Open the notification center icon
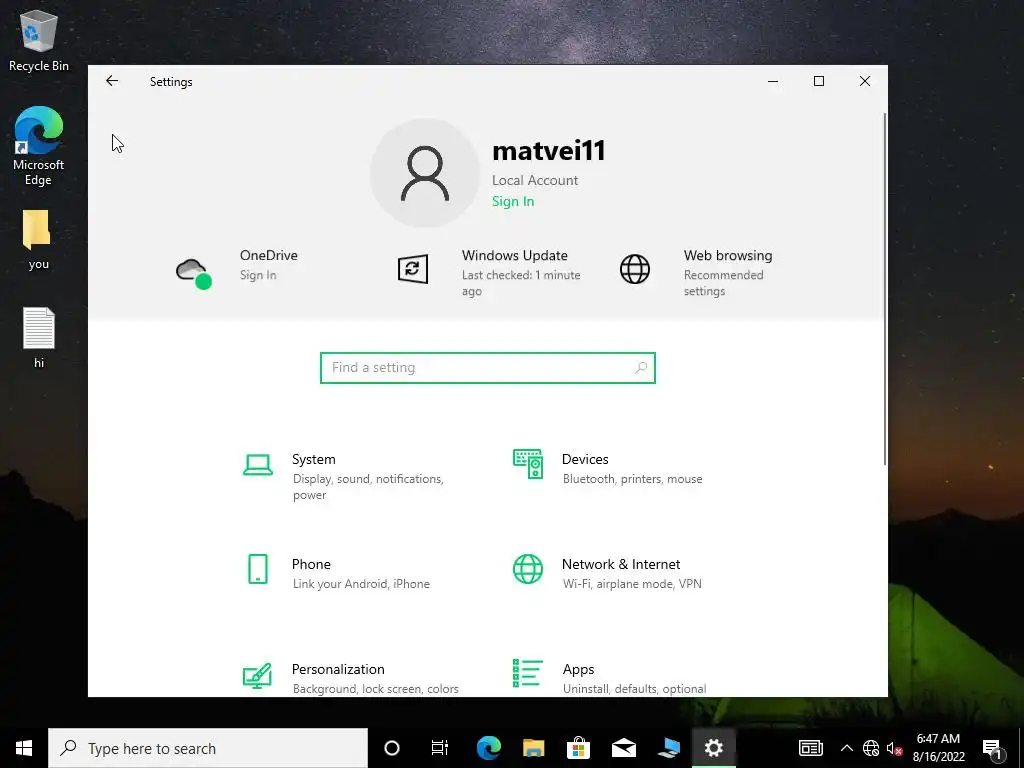This screenshot has width=1024, height=768. click(x=992, y=748)
